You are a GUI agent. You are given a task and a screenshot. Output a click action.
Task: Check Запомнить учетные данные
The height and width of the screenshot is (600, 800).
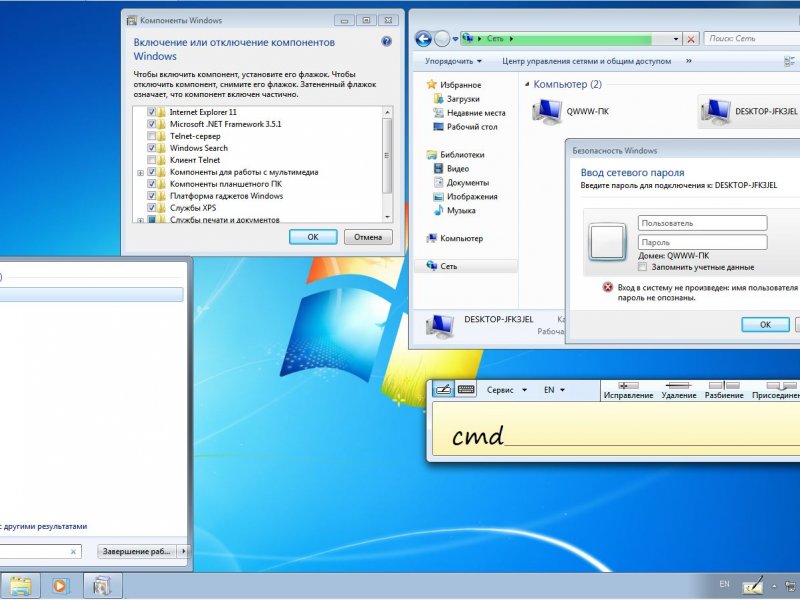[x=642, y=267]
